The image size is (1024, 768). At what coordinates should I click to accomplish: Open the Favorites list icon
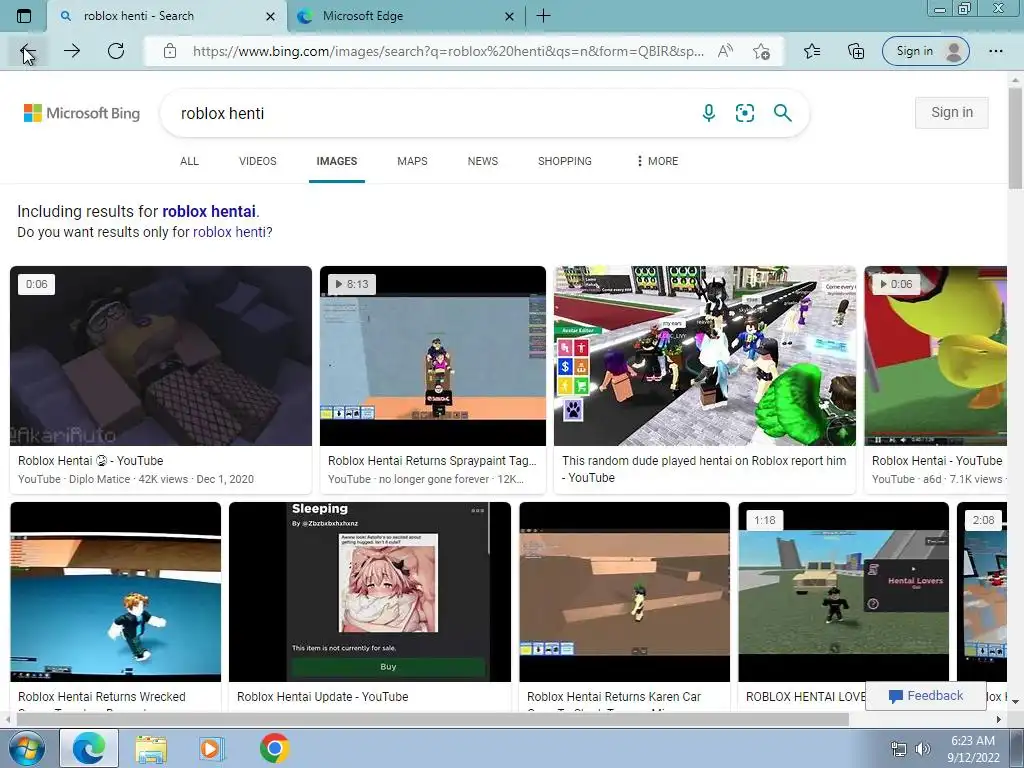(812, 51)
